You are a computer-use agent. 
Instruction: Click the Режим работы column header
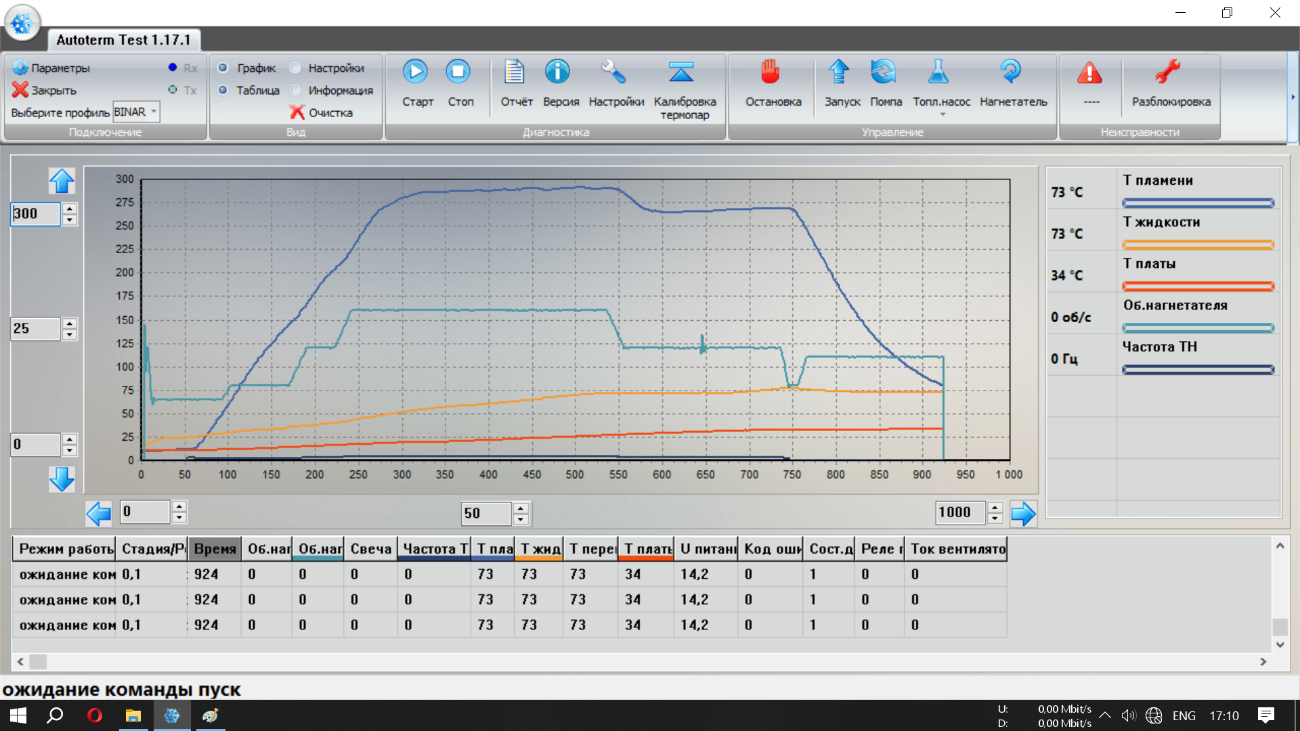pos(64,549)
